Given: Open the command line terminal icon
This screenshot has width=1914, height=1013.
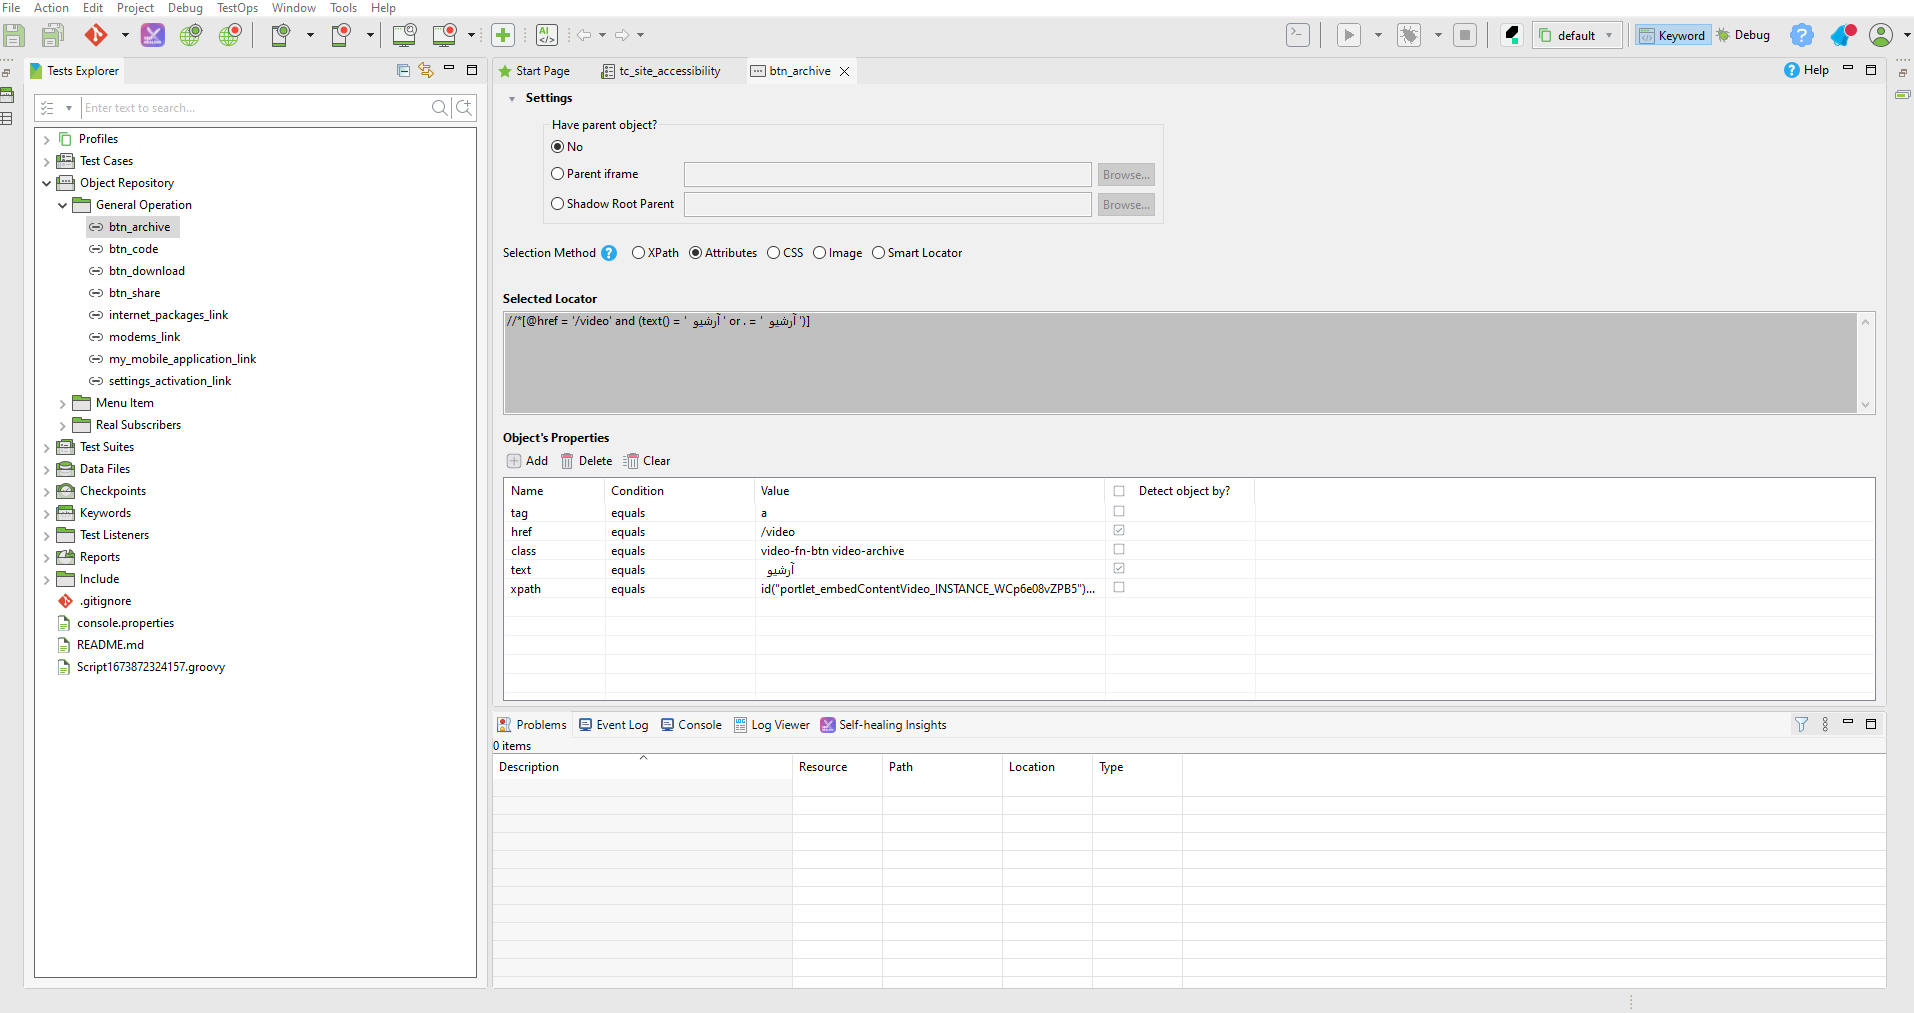Looking at the screenshot, I should coord(1297,35).
